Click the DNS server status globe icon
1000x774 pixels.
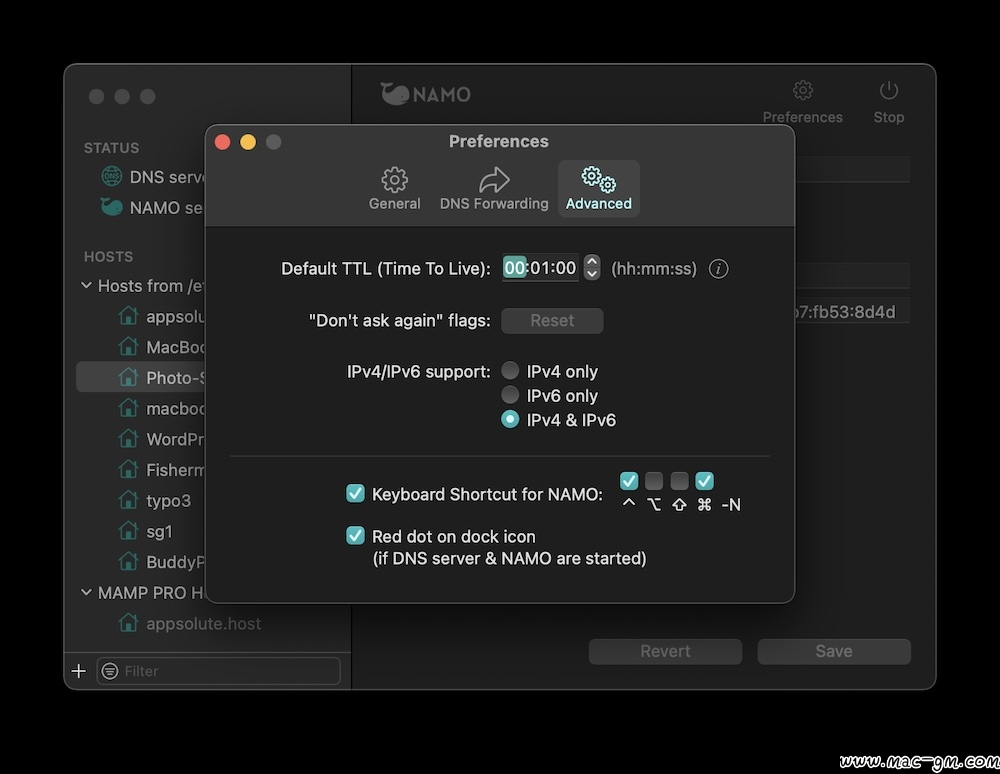pos(112,176)
